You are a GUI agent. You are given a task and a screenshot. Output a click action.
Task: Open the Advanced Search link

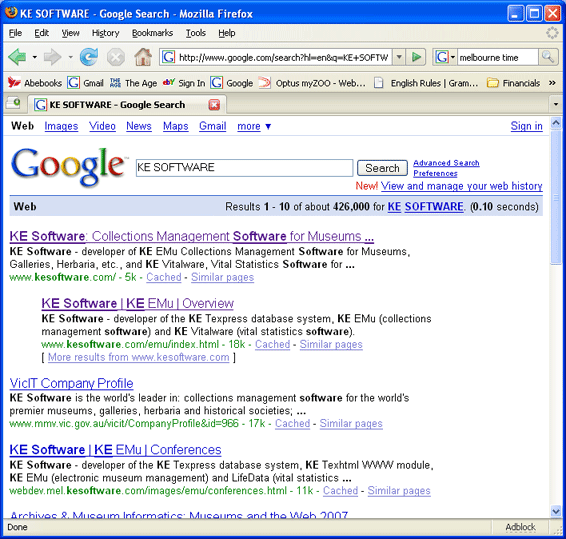446,163
